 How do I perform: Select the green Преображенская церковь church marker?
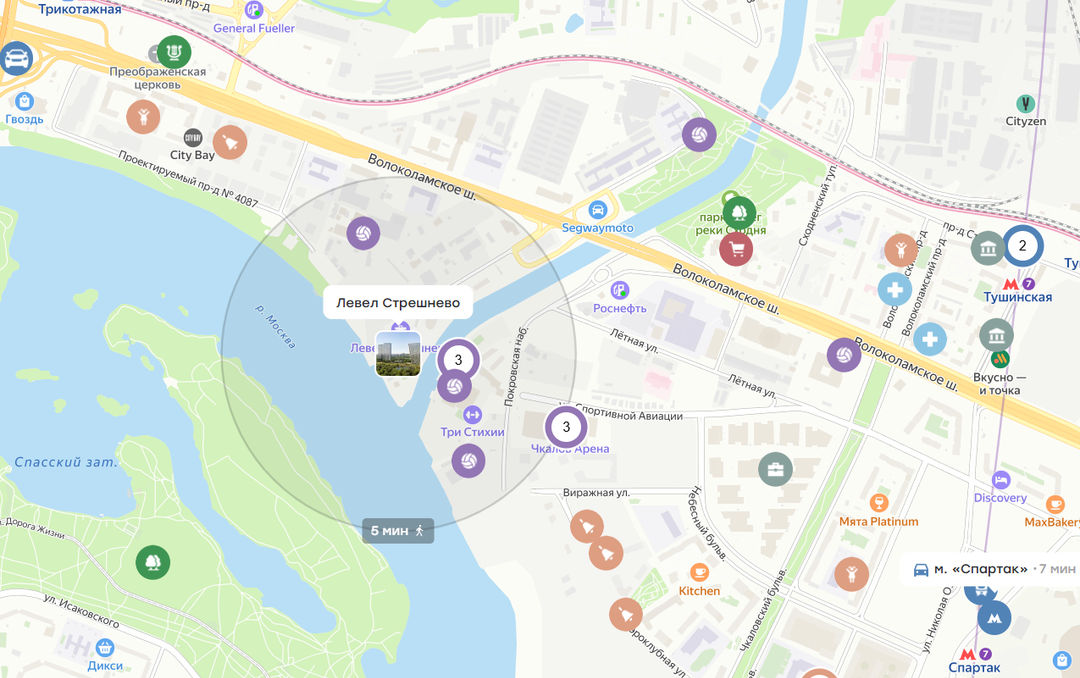[x=174, y=52]
